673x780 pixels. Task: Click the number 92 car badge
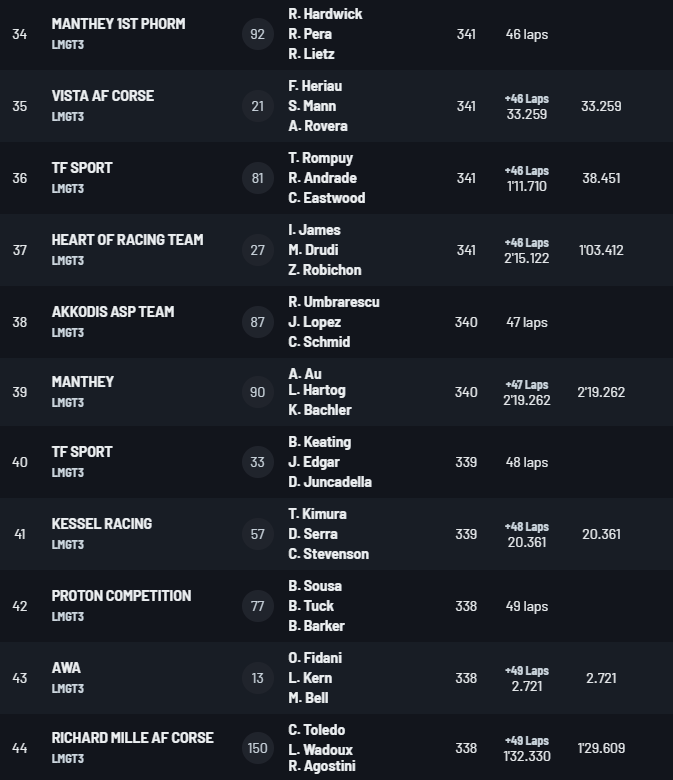pyautogui.click(x=258, y=34)
